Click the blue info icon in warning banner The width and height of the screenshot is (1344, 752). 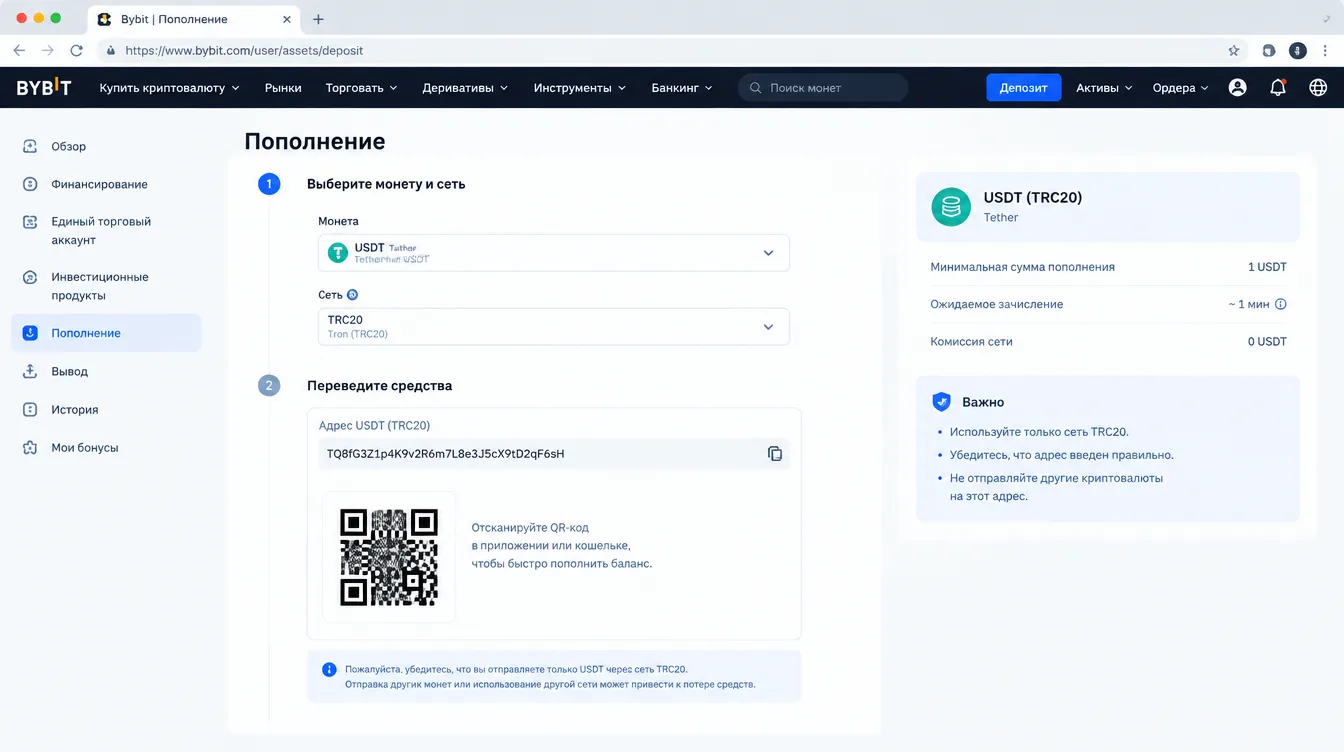coord(329,669)
